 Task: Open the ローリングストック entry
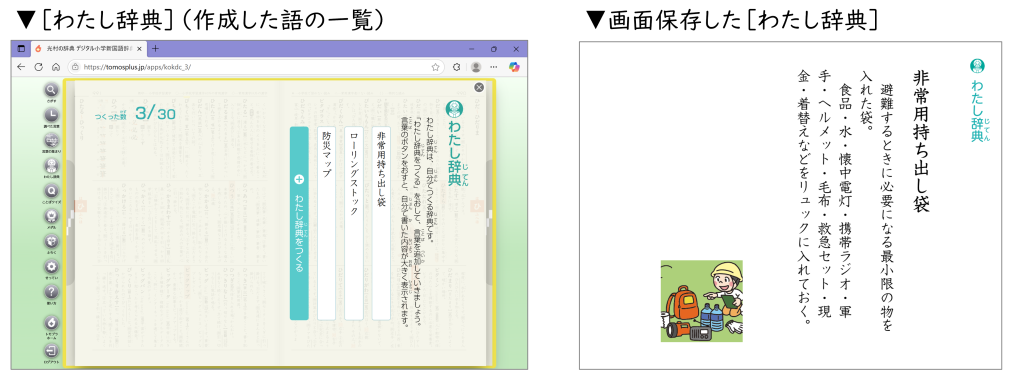[x=353, y=223]
